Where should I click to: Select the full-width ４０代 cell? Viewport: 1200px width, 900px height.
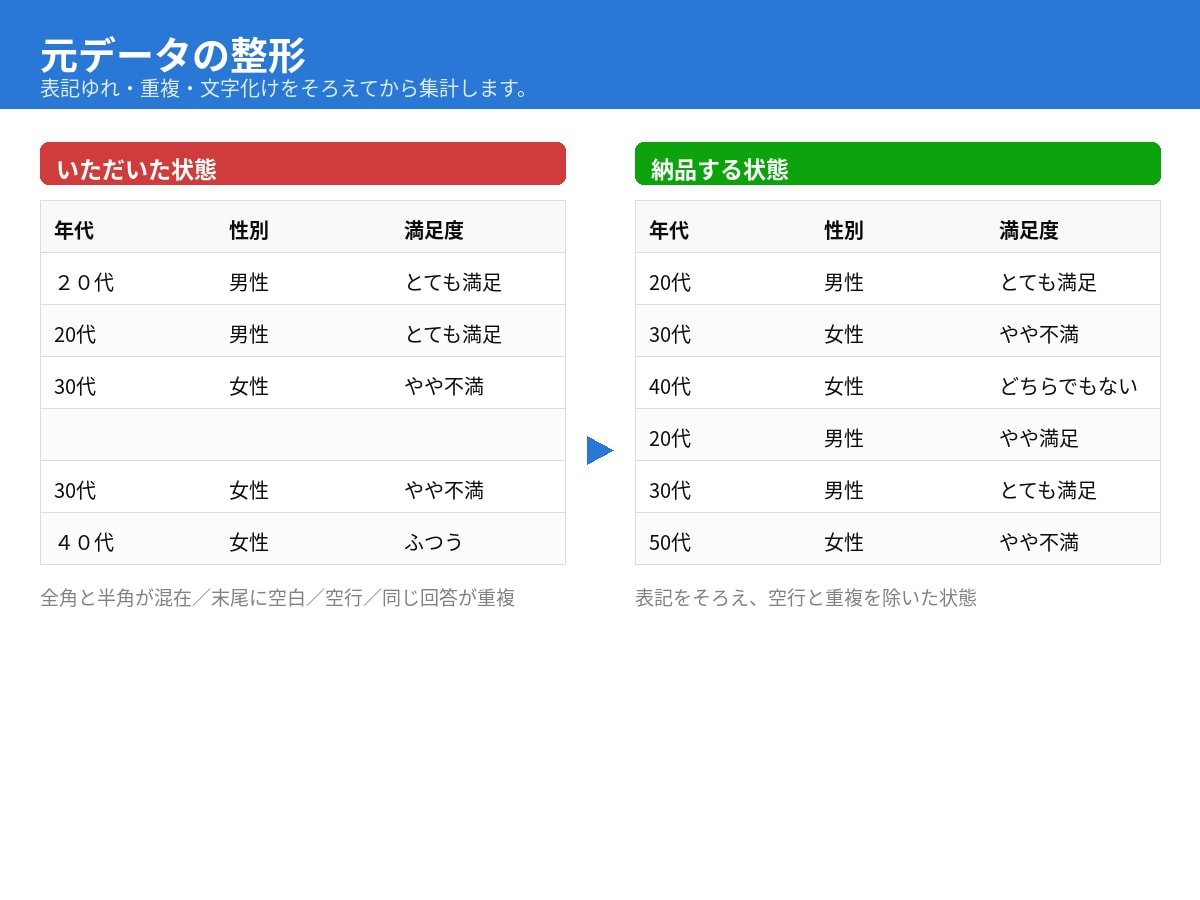pos(84,542)
